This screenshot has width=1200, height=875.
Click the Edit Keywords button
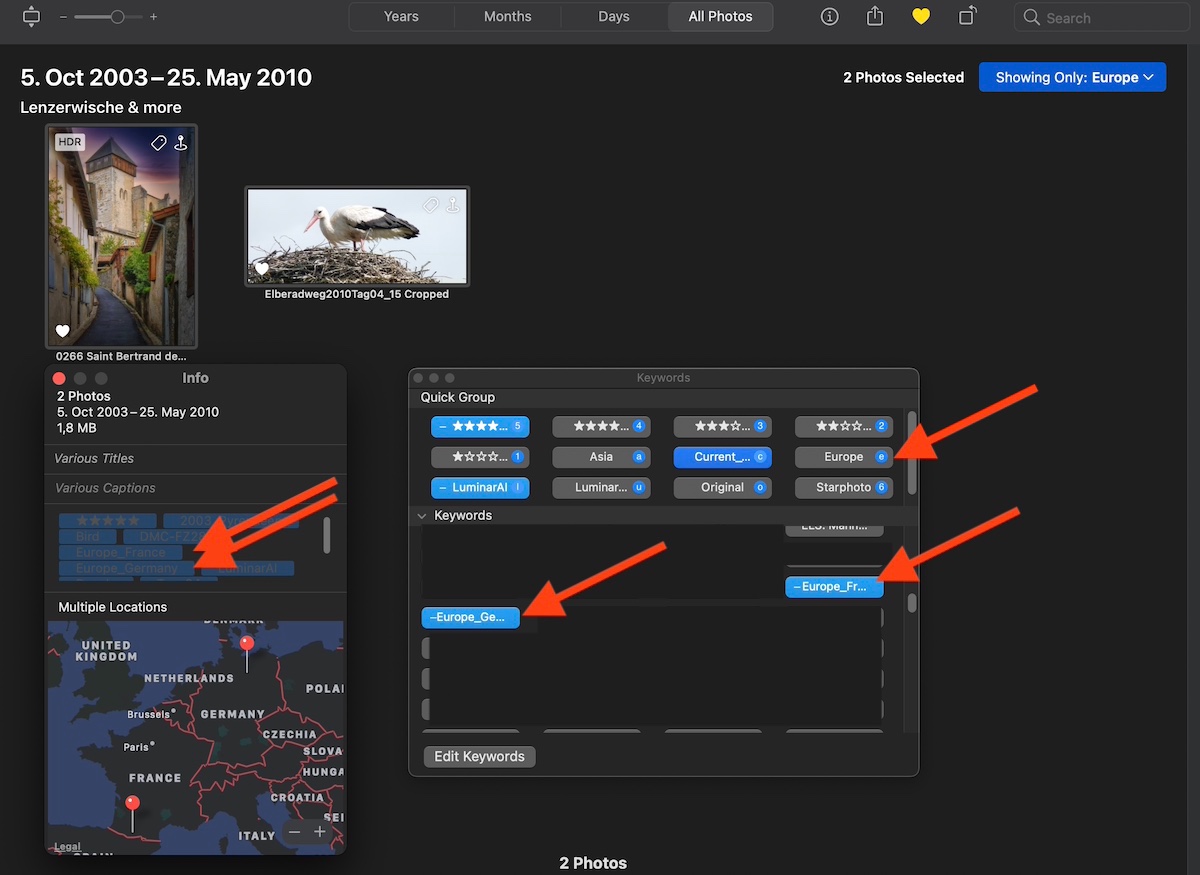click(x=480, y=756)
